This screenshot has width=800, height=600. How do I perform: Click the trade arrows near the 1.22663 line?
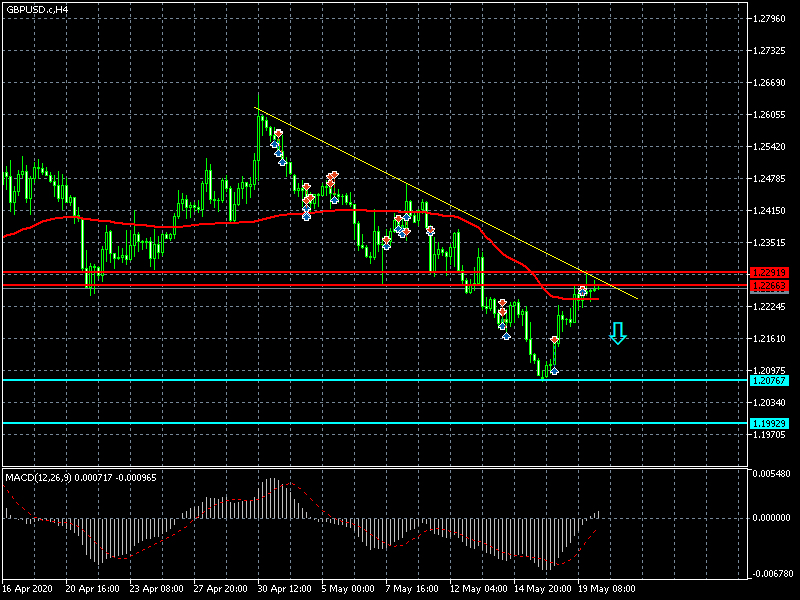click(x=582, y=291)
